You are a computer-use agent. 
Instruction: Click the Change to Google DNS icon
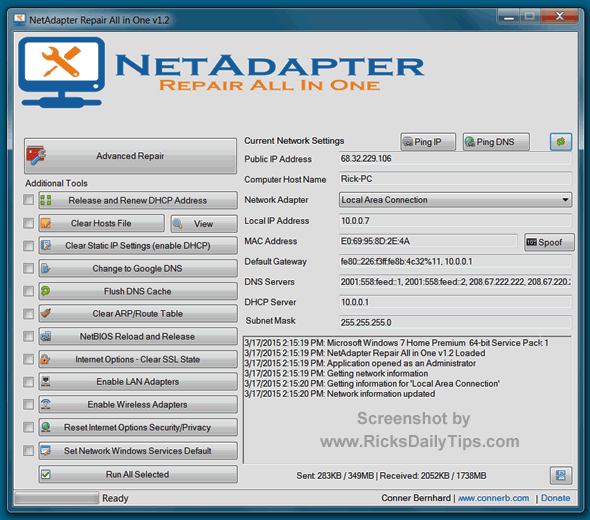click(x=46, y=268)
